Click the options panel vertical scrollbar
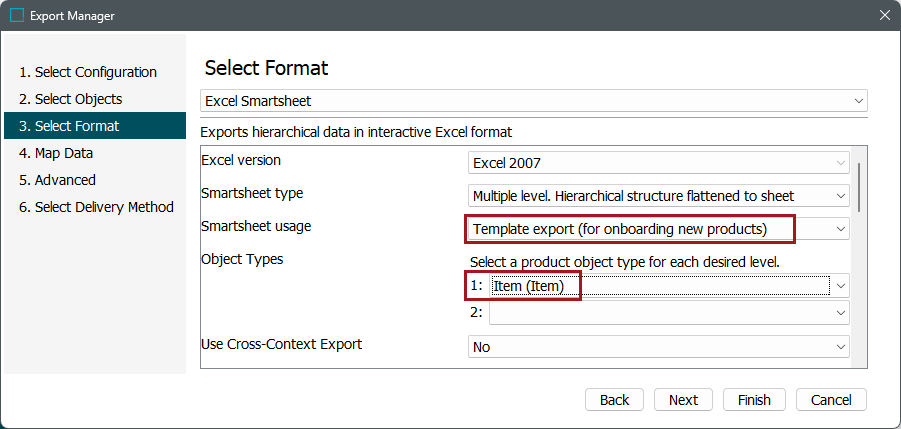This screenshot has height=429, width=901. pos(860,185)
